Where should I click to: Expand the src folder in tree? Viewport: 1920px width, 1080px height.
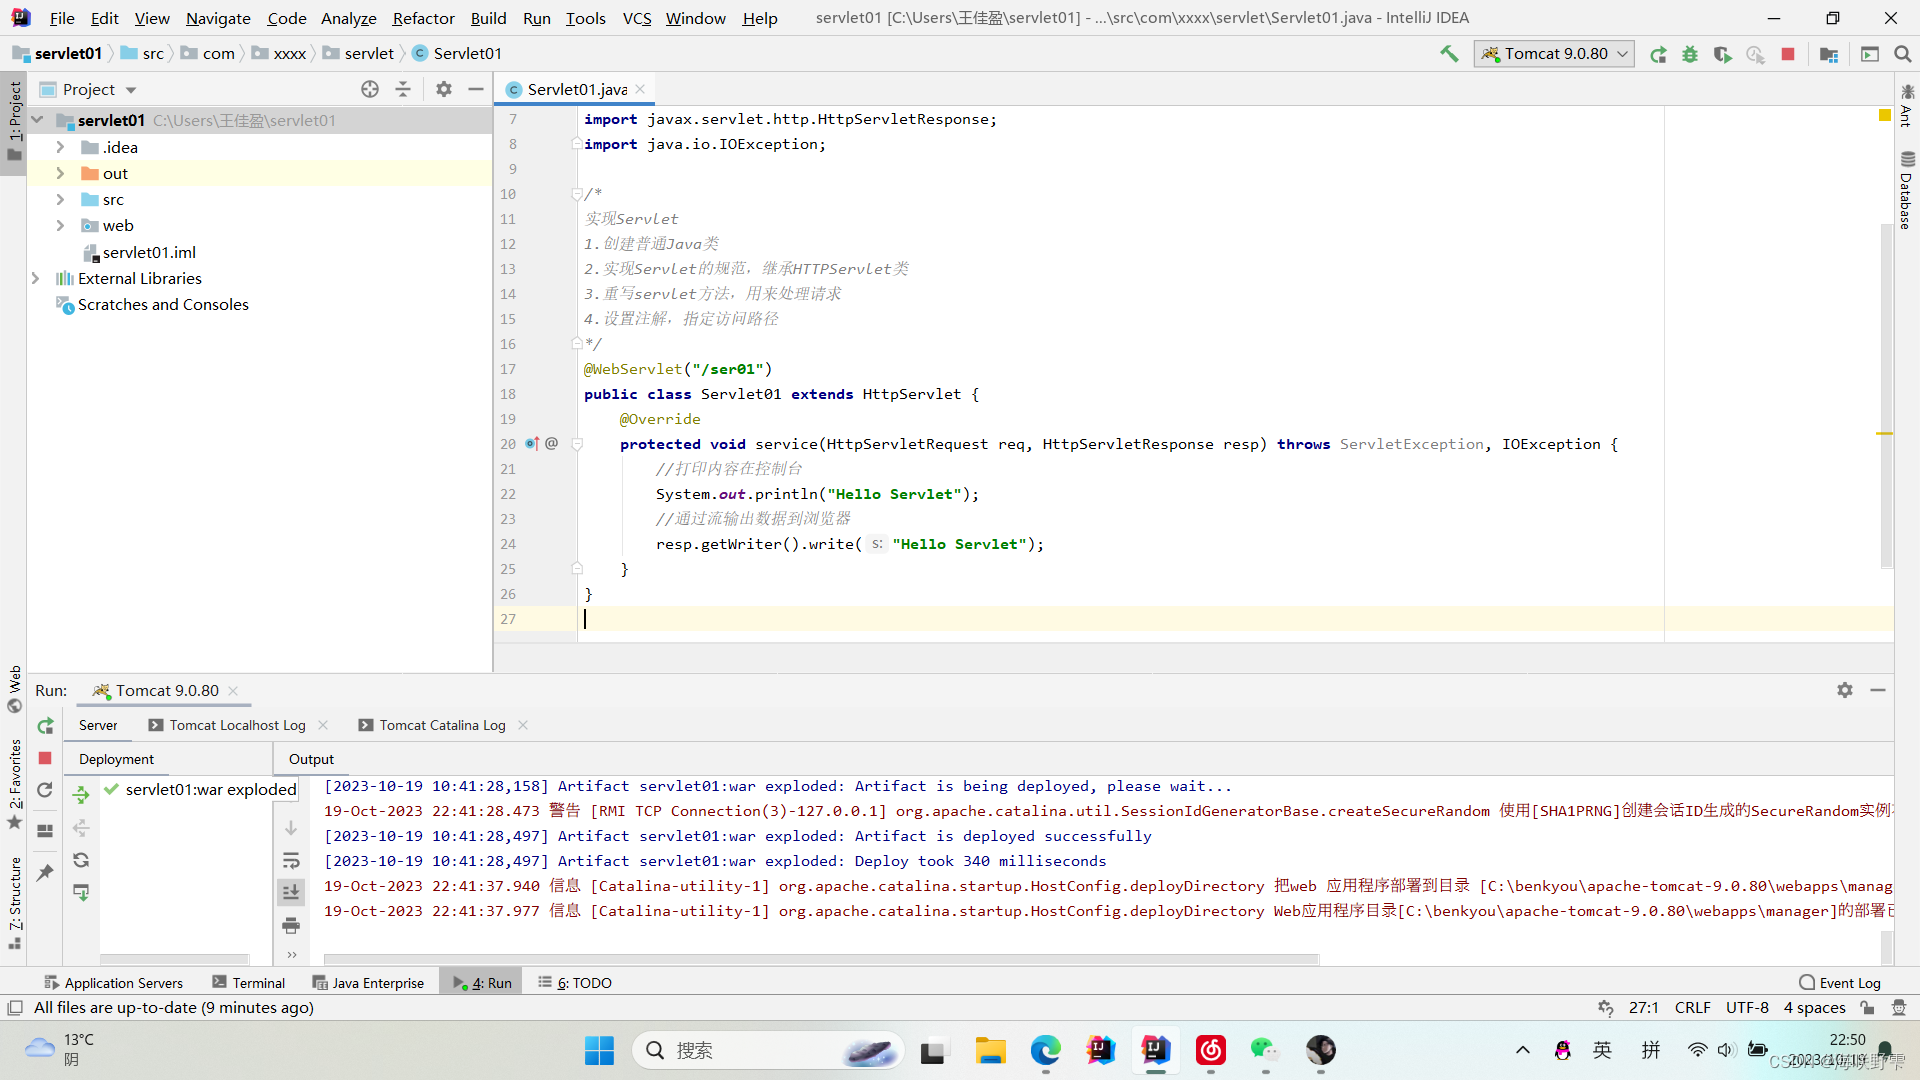tap(60, 199)
